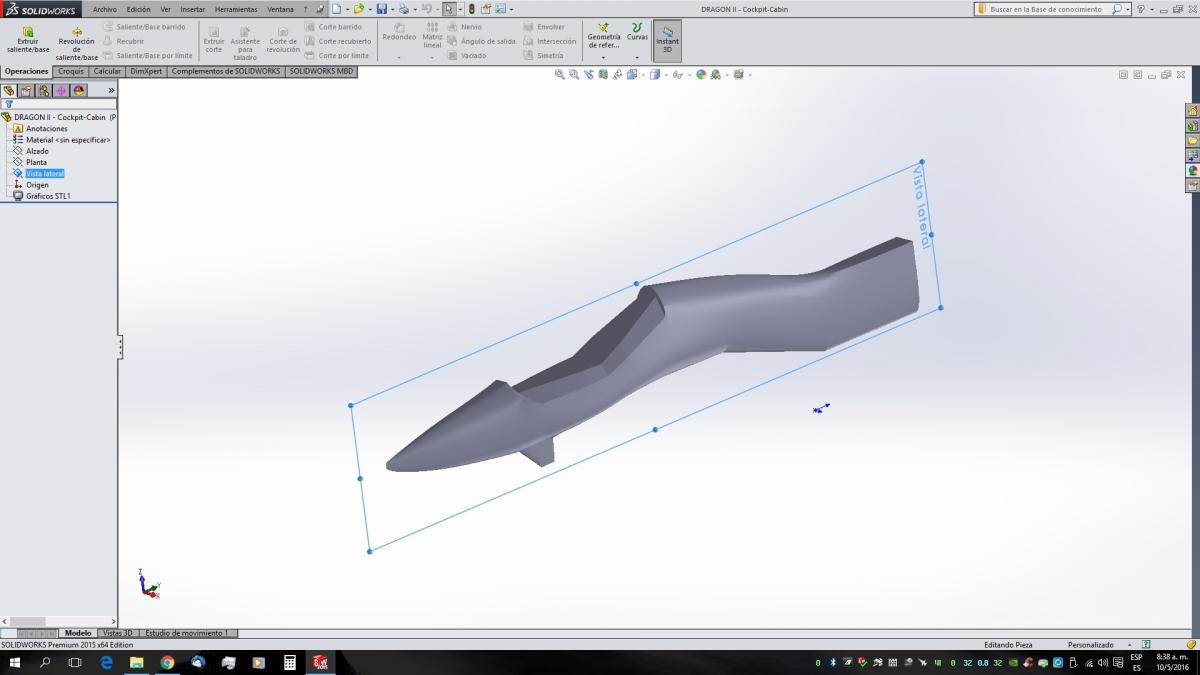Click Edit appearance color sphere
This screenshot has width=1200, height=675.
pyautogui.click(x=701, y=74)
